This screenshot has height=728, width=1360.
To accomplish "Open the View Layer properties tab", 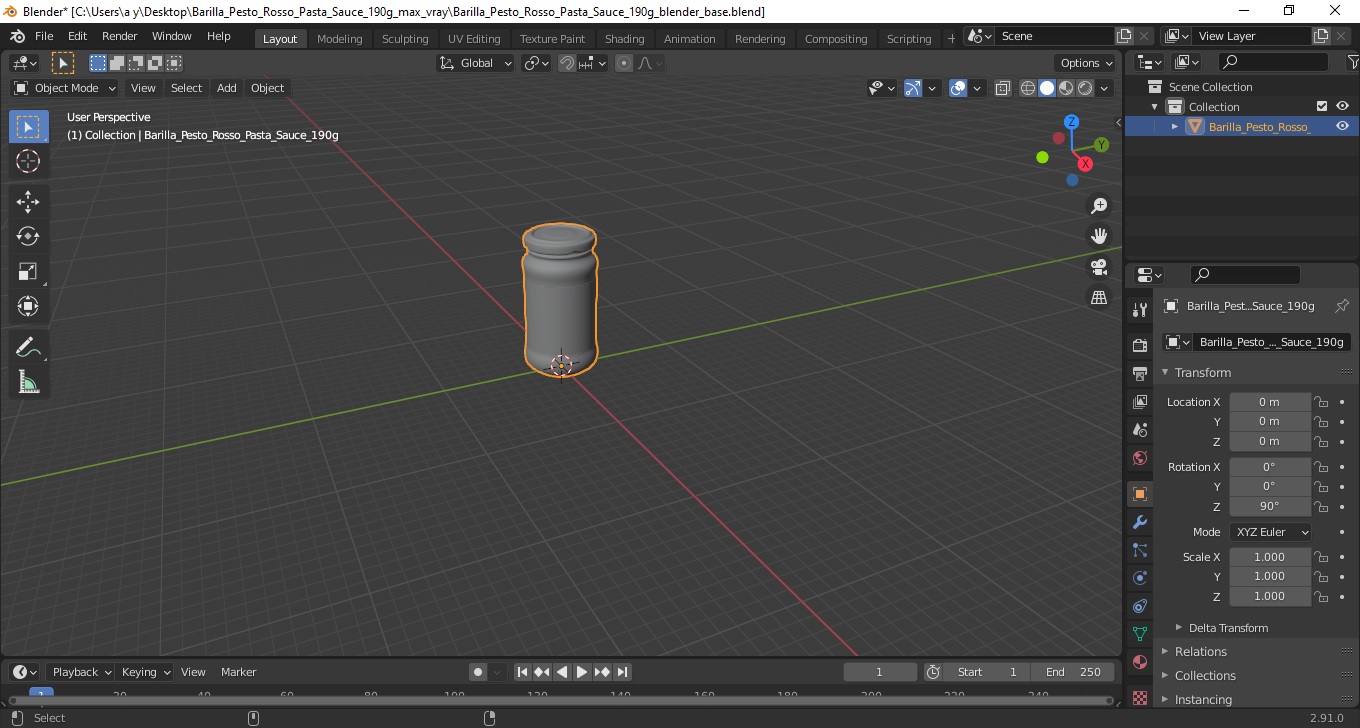I will [x=1139, y=401].
